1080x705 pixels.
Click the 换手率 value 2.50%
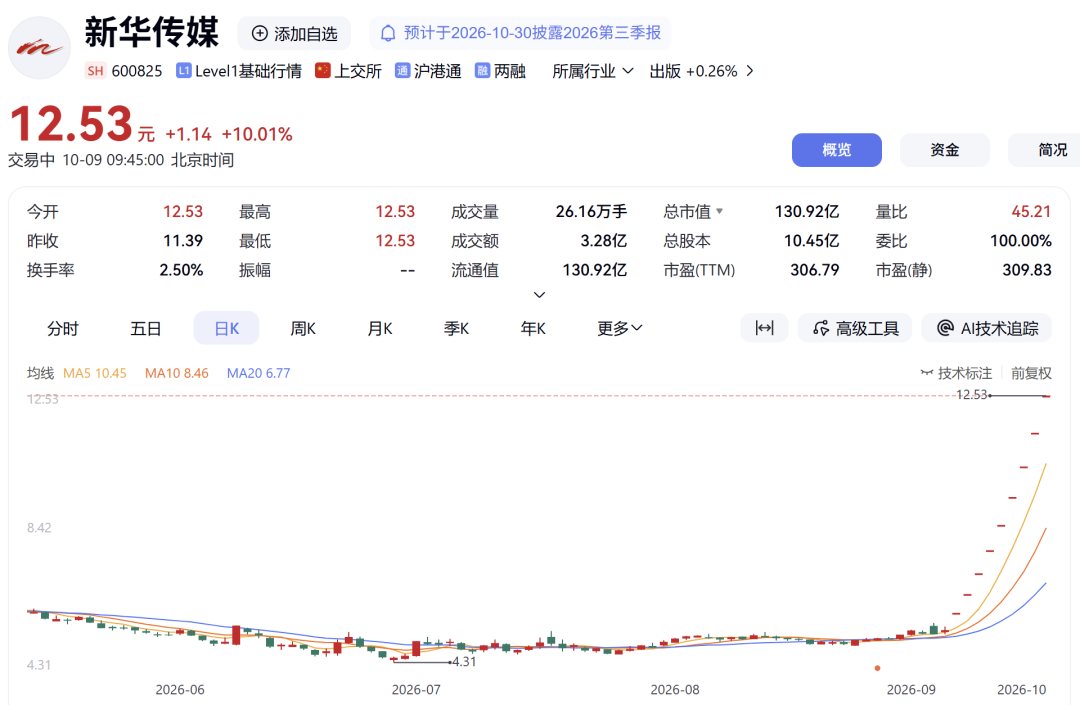point(181,270)
